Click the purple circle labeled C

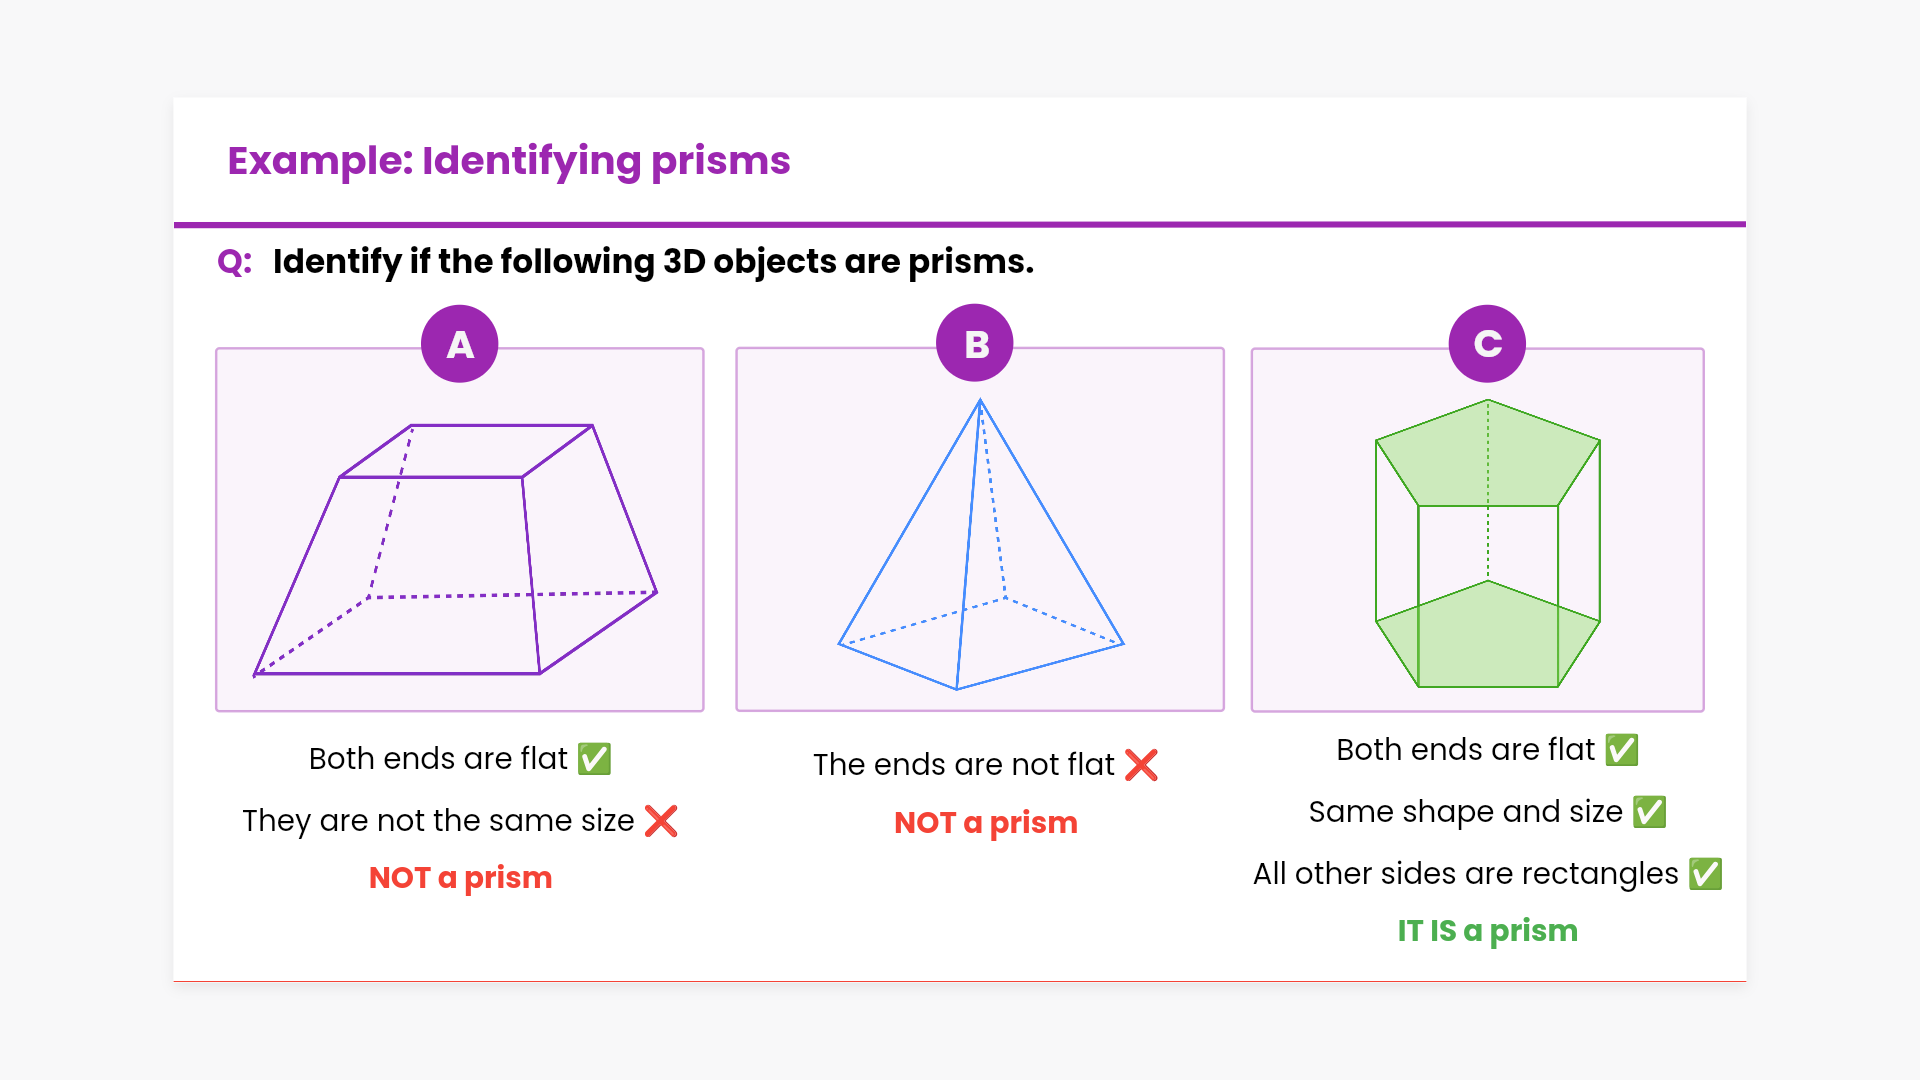1487,344
